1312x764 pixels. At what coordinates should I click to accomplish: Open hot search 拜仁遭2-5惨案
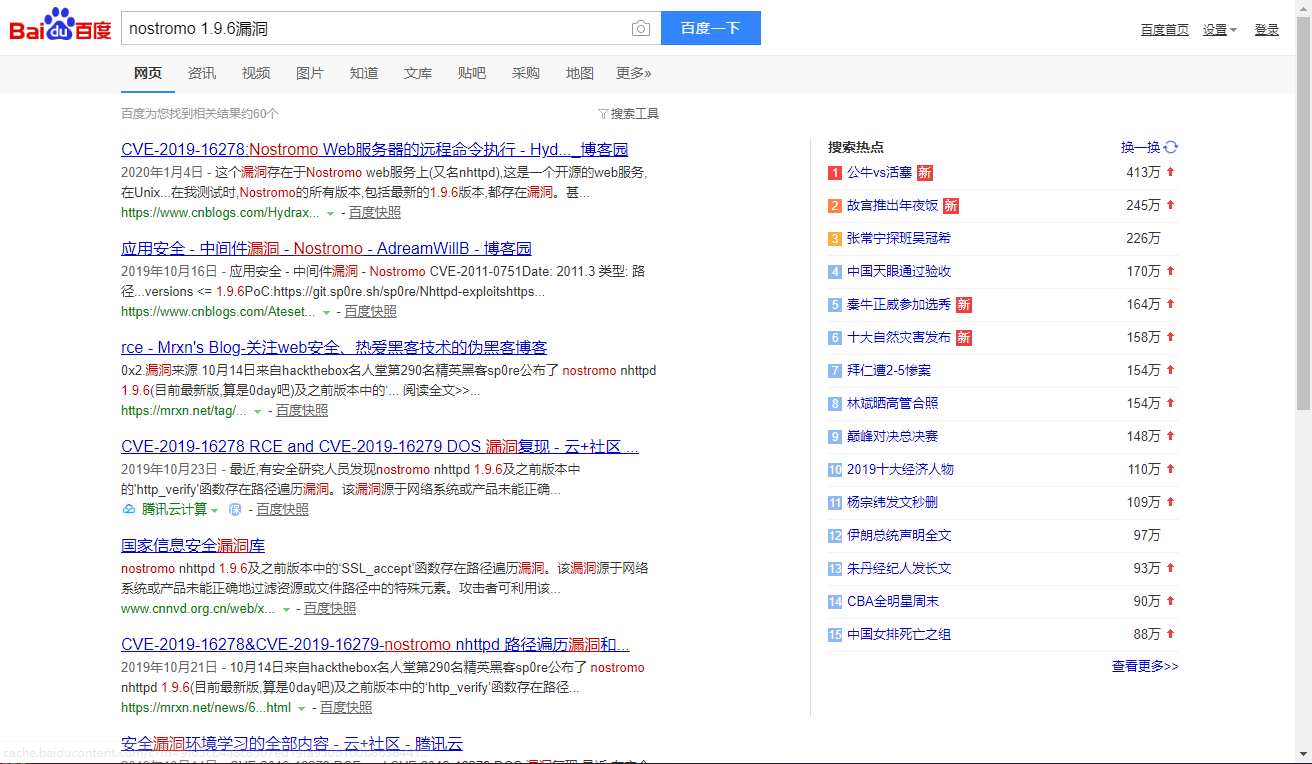tap(889, 371)
